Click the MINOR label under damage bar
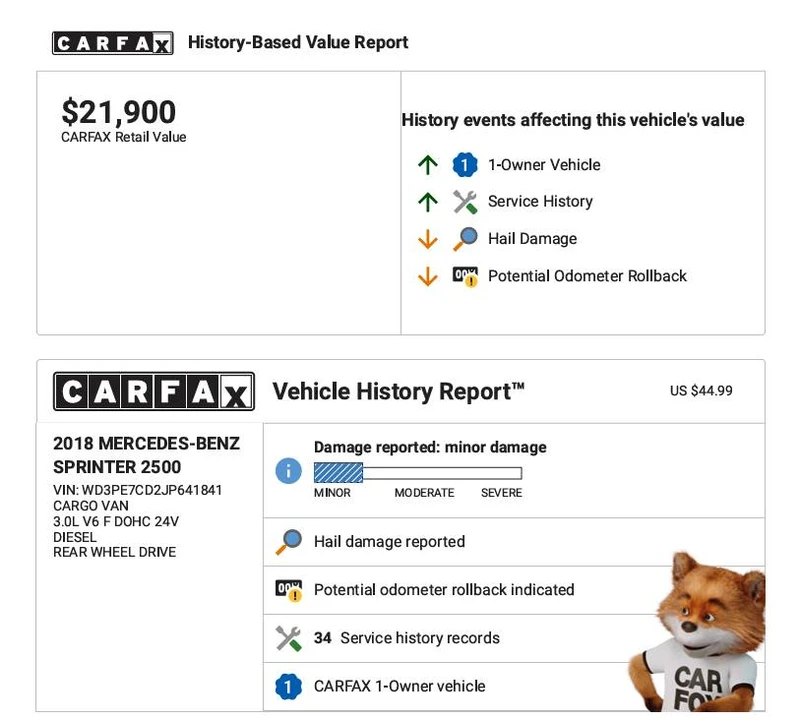800x720 pixels. tap(332, 493)
